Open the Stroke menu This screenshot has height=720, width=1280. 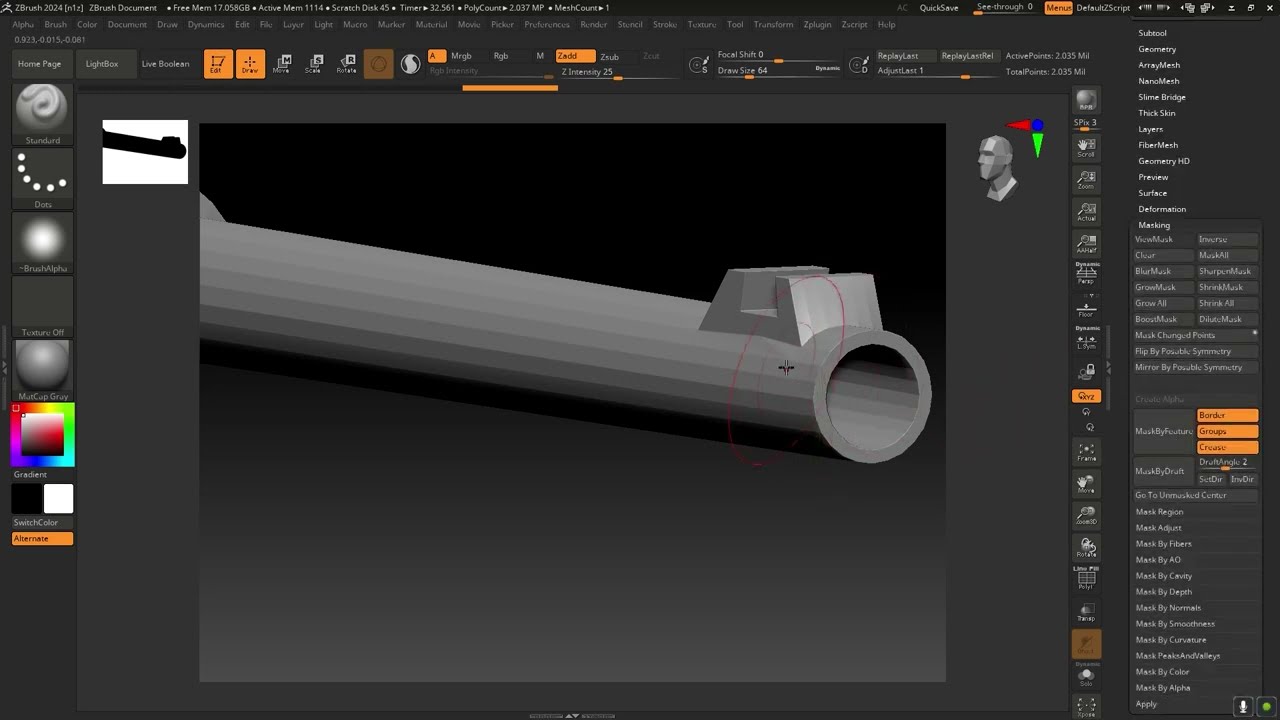[664, 24]
